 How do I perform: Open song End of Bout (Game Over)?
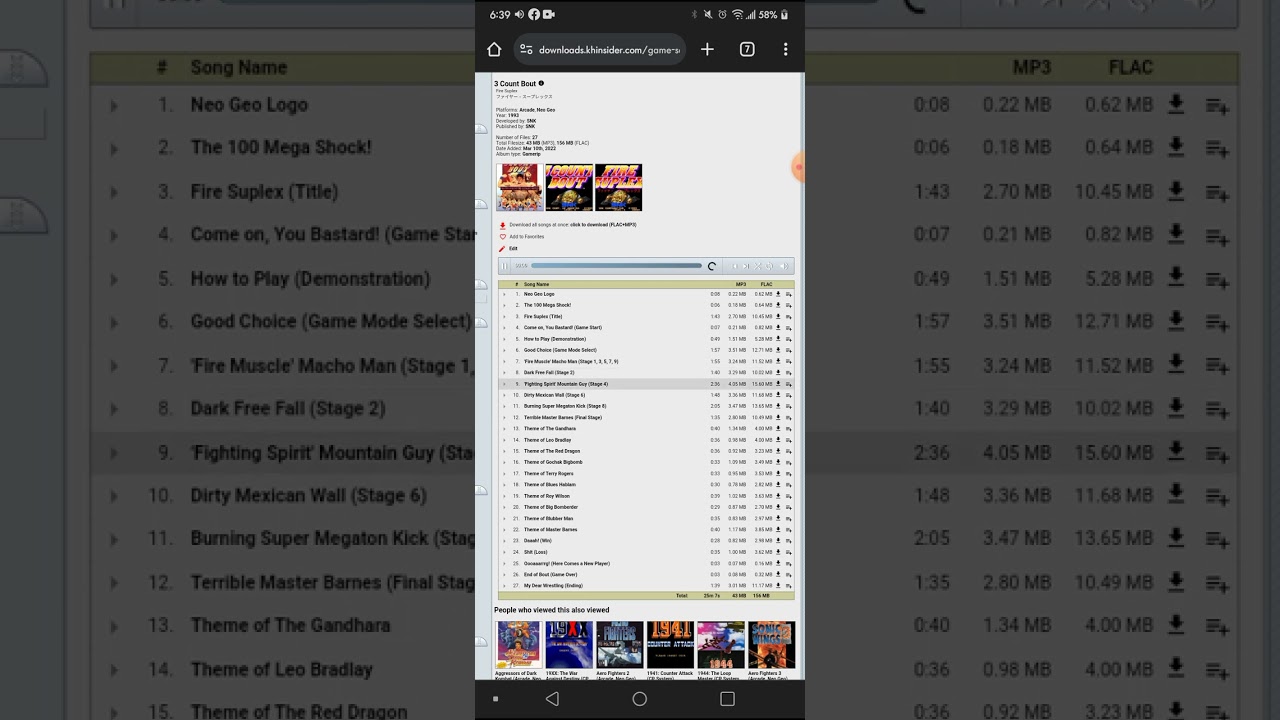[550, 575]
